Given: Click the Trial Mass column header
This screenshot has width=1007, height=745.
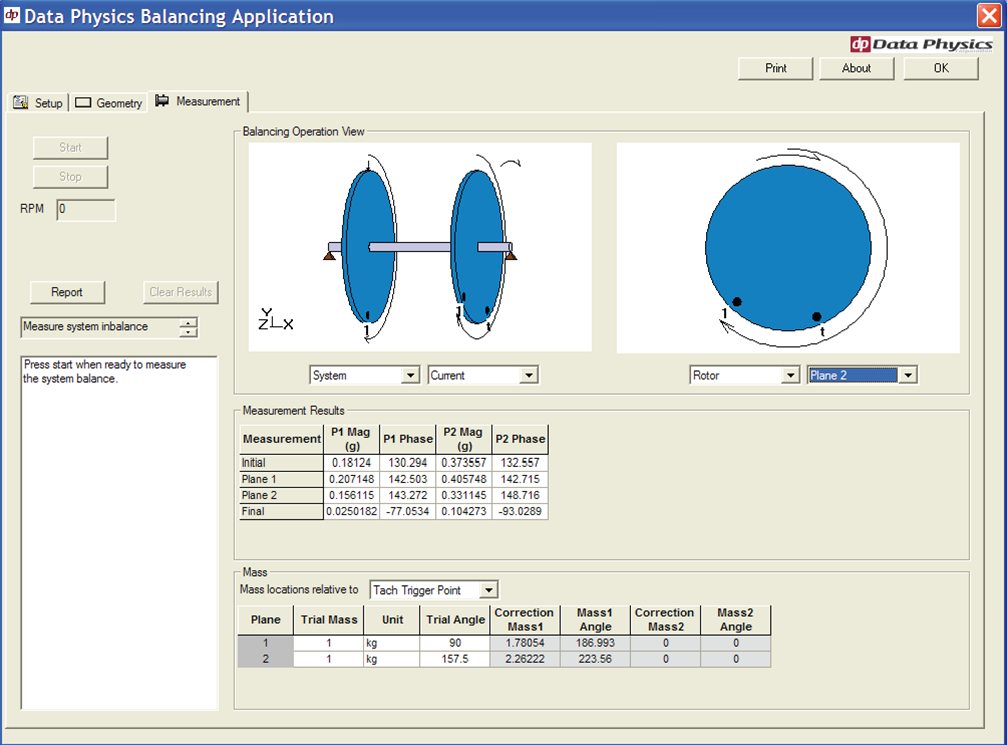Looking at the screenshot, I should [x=329, y=620].
